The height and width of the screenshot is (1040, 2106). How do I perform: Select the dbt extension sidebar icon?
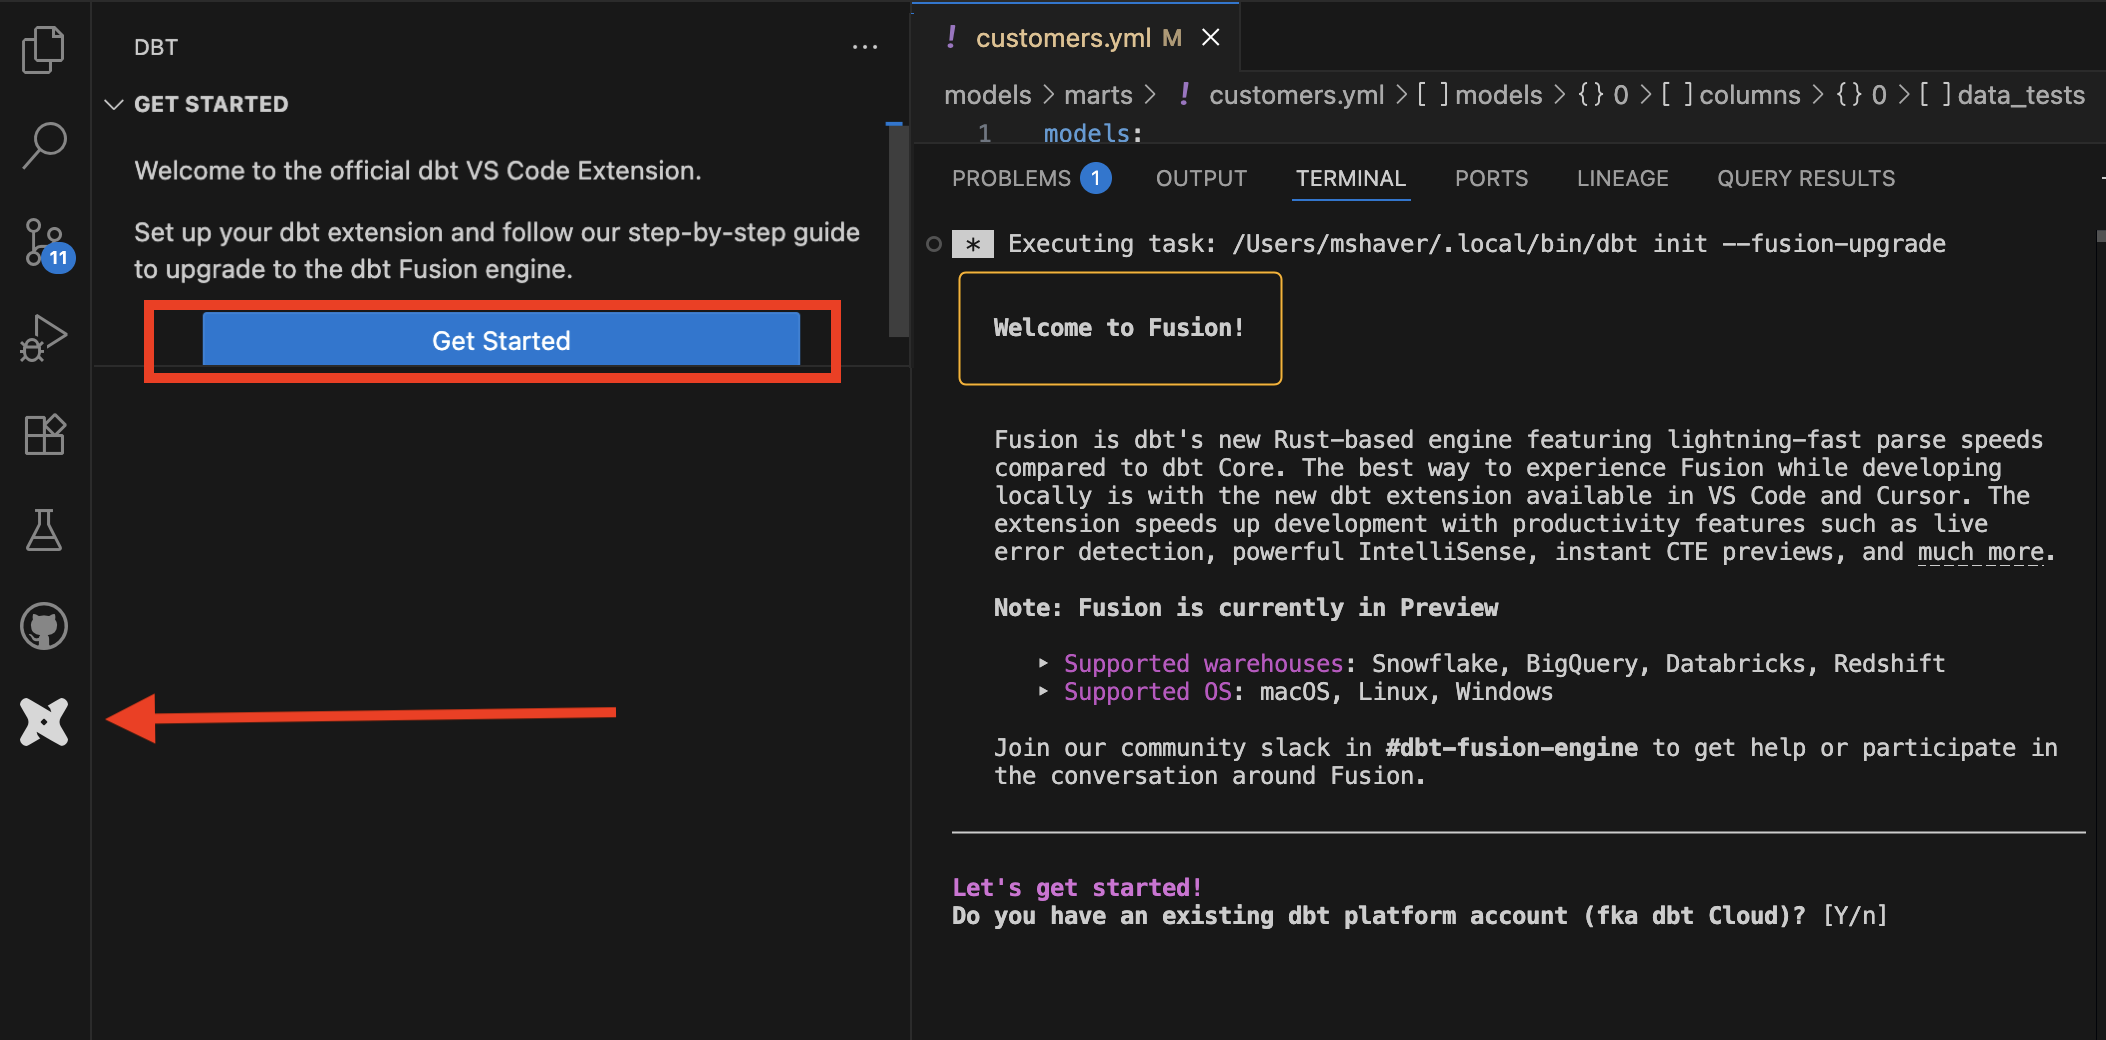coord(44,722)
